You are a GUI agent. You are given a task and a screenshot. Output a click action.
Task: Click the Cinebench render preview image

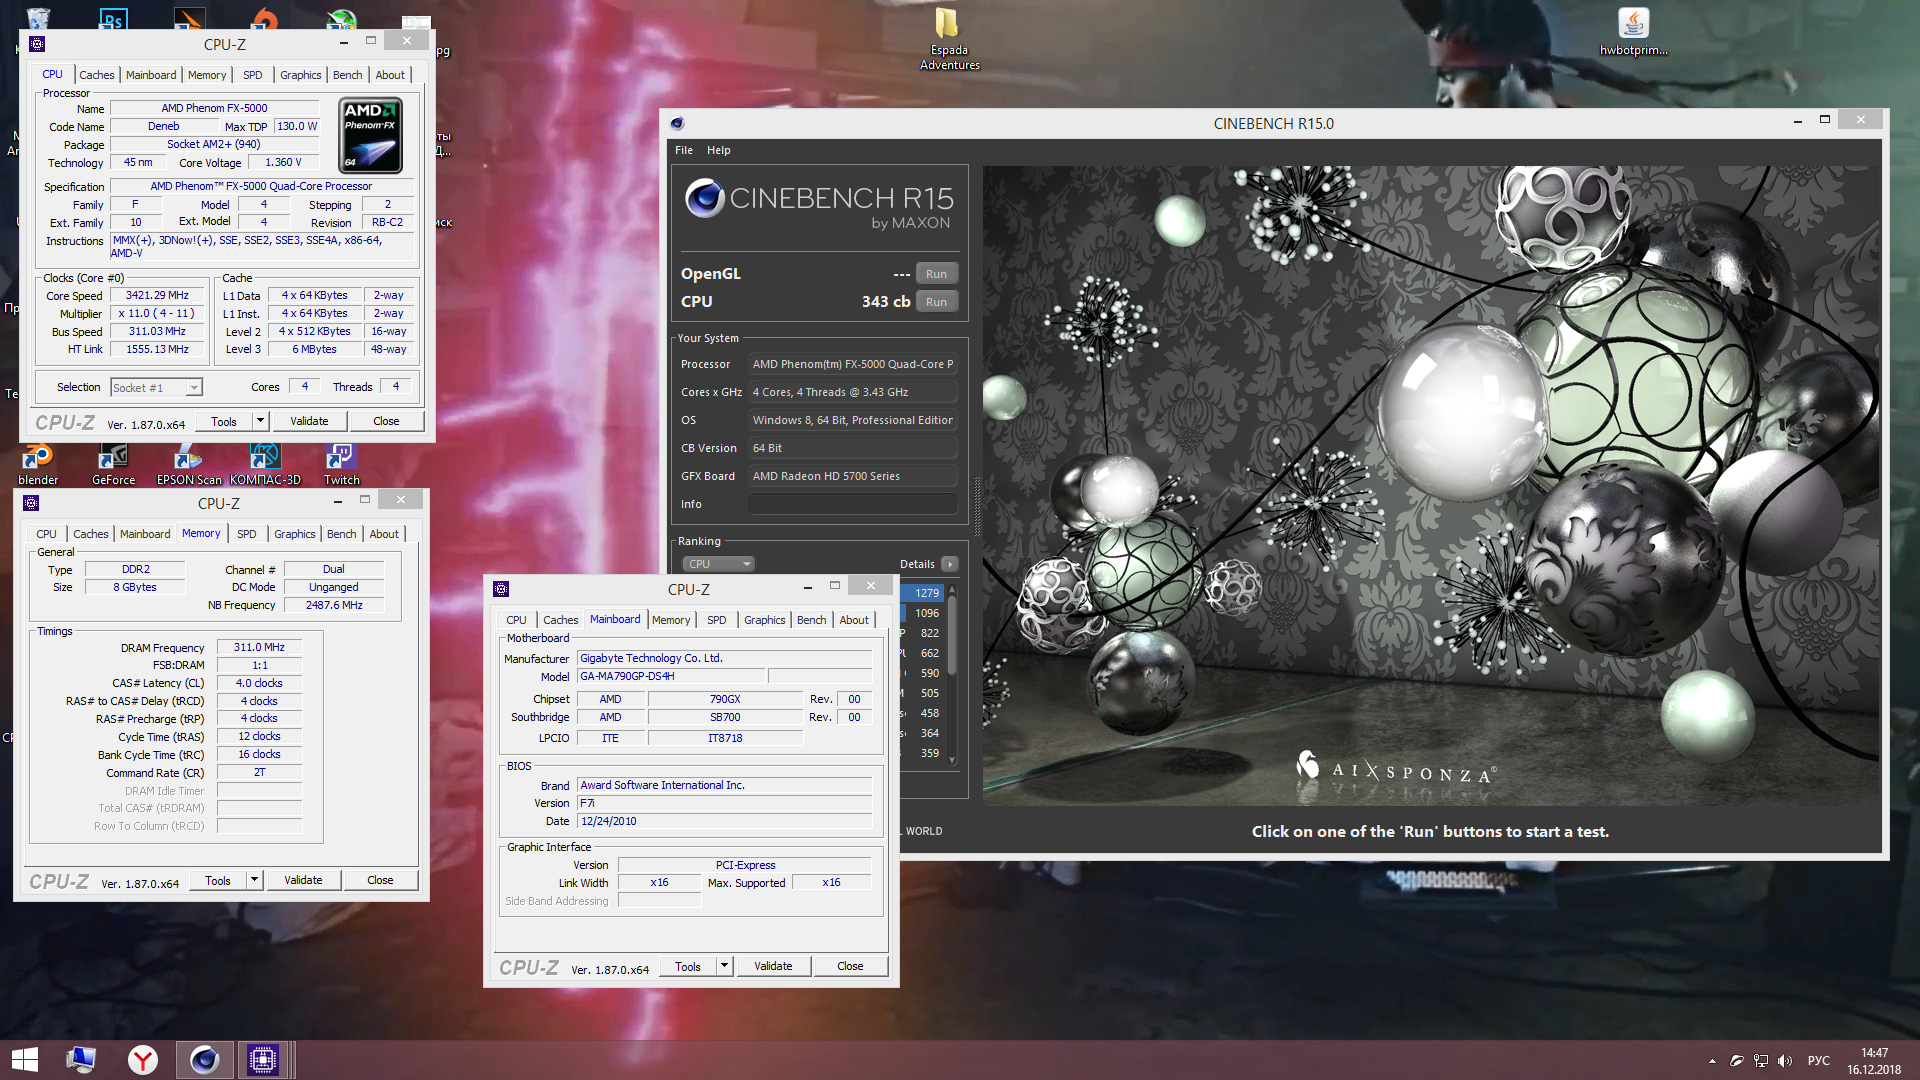(1430, 485)
